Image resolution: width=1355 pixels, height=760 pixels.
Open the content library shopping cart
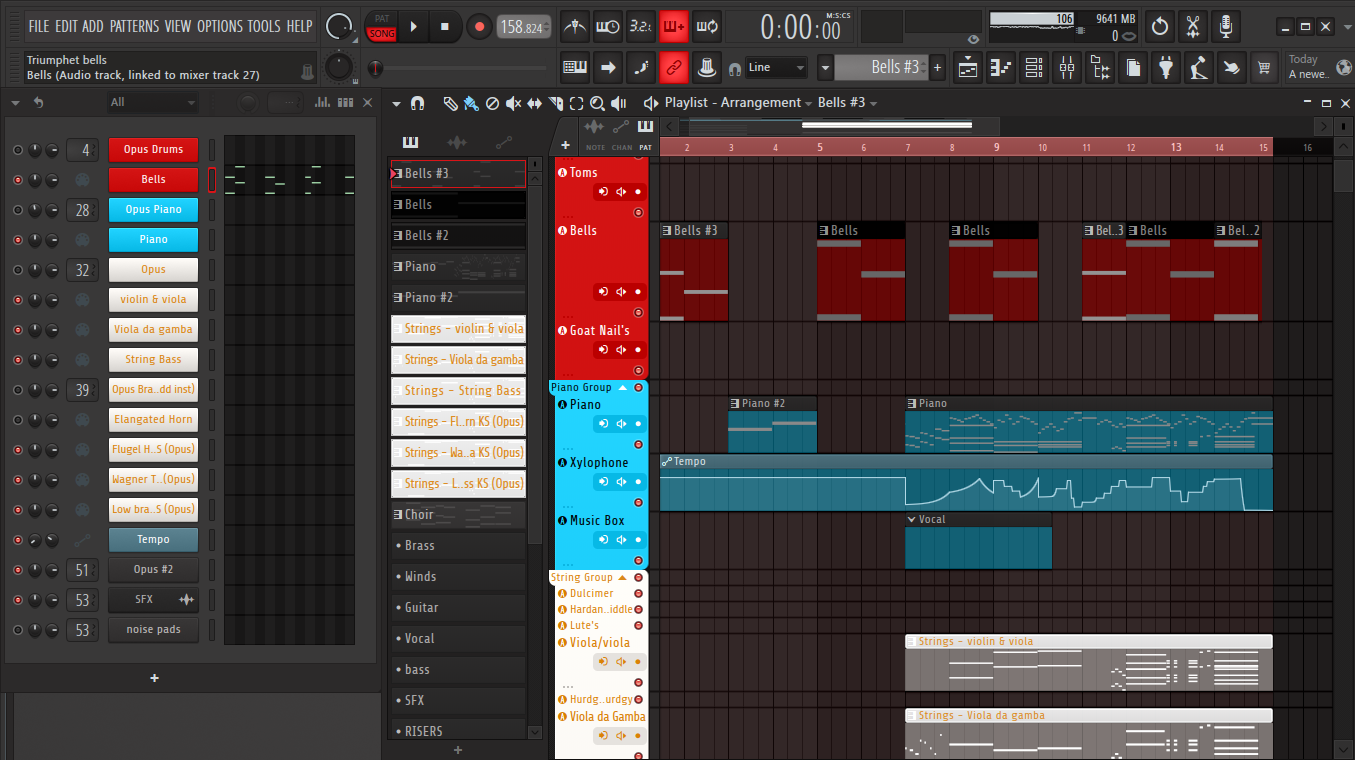(x=1265, y=67)
